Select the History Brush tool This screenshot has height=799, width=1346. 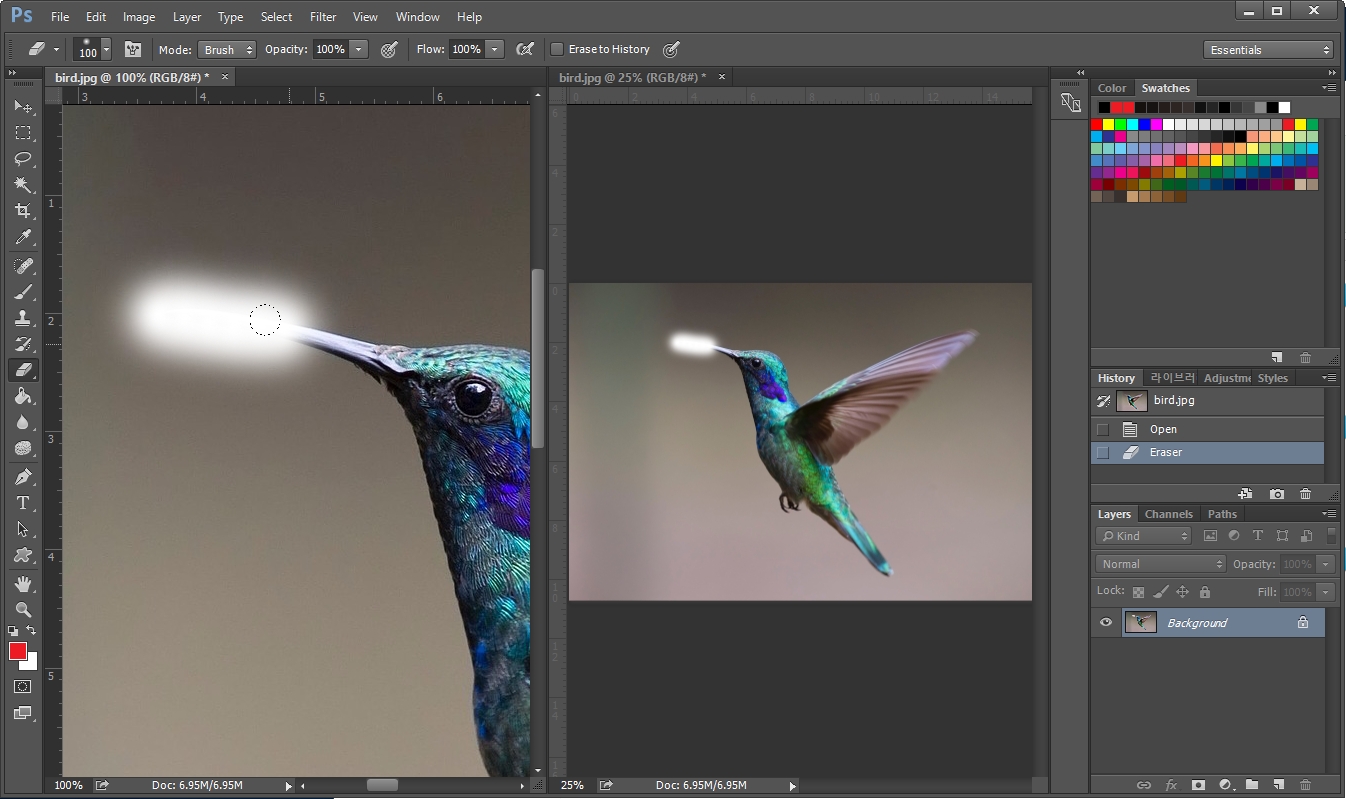[x=23, y=344]
